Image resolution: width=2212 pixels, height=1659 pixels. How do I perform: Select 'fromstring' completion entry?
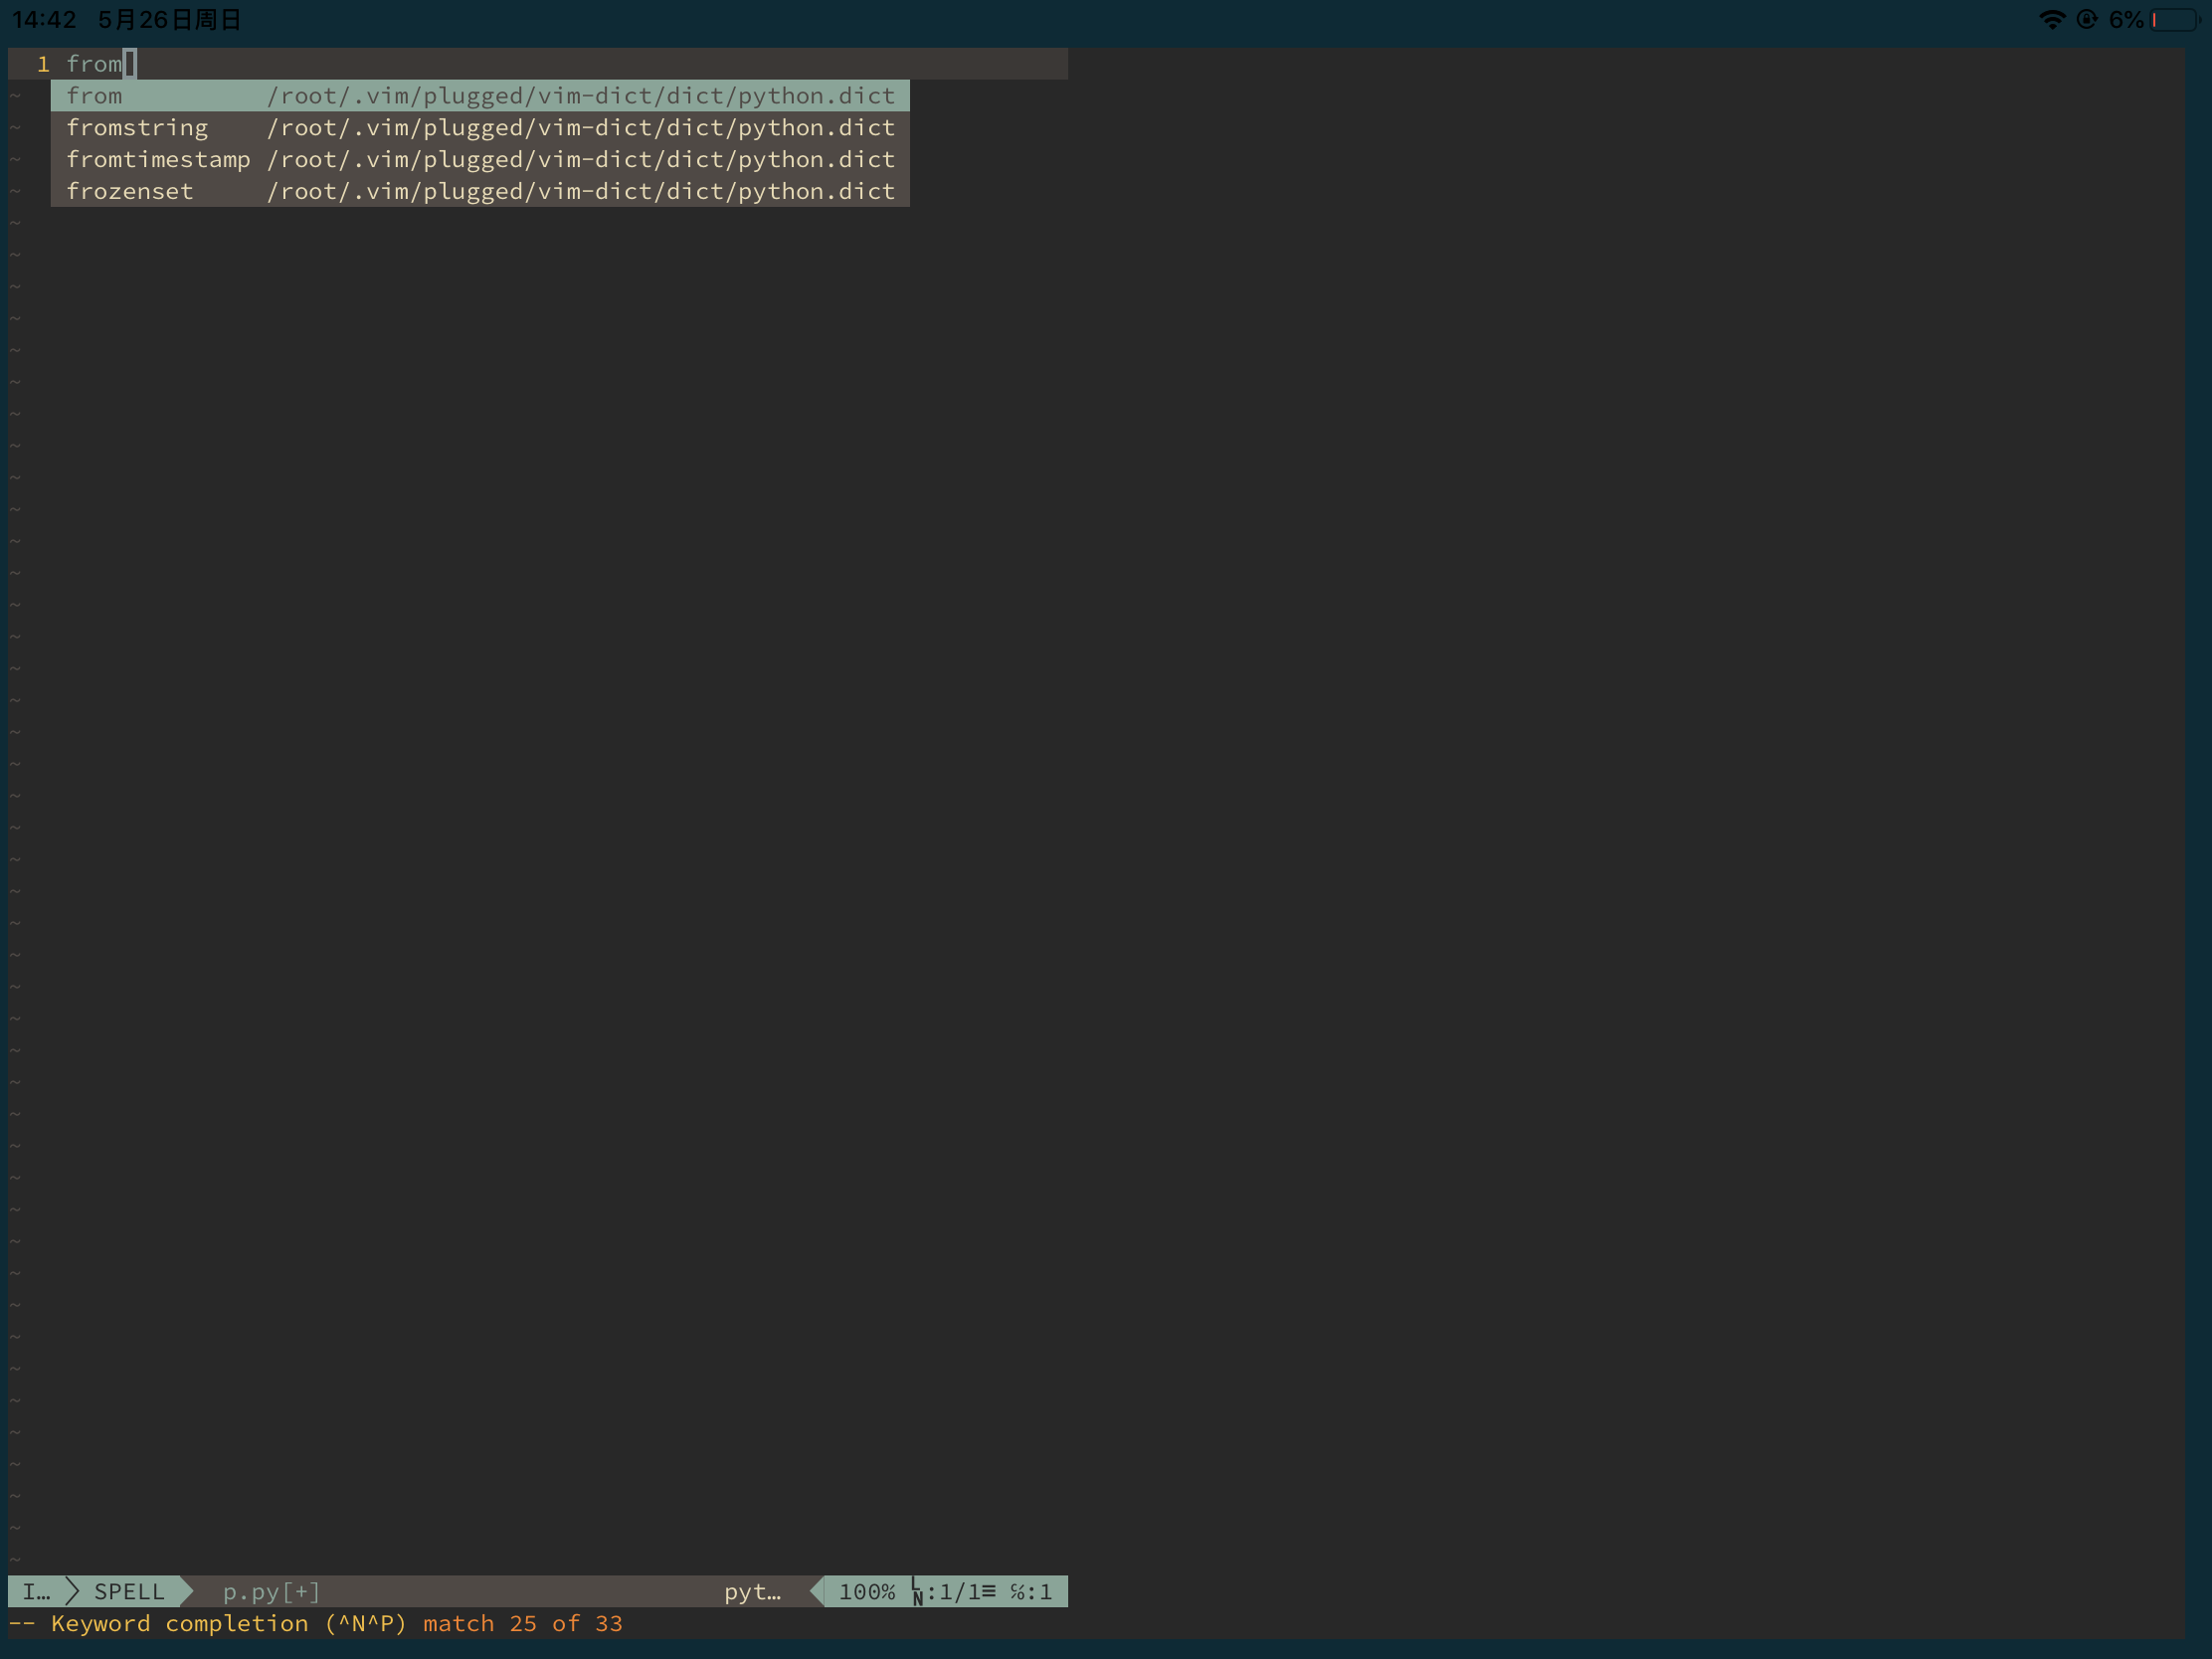tap(137, 128)
